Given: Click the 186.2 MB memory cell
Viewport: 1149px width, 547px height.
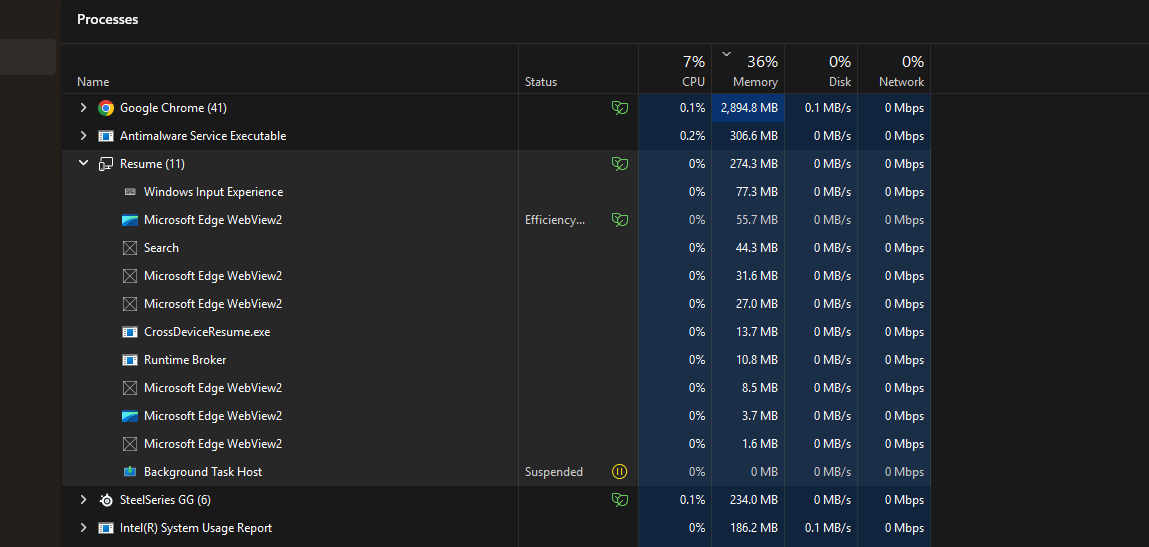Looking at the screenshot, I should coord(748,528).
